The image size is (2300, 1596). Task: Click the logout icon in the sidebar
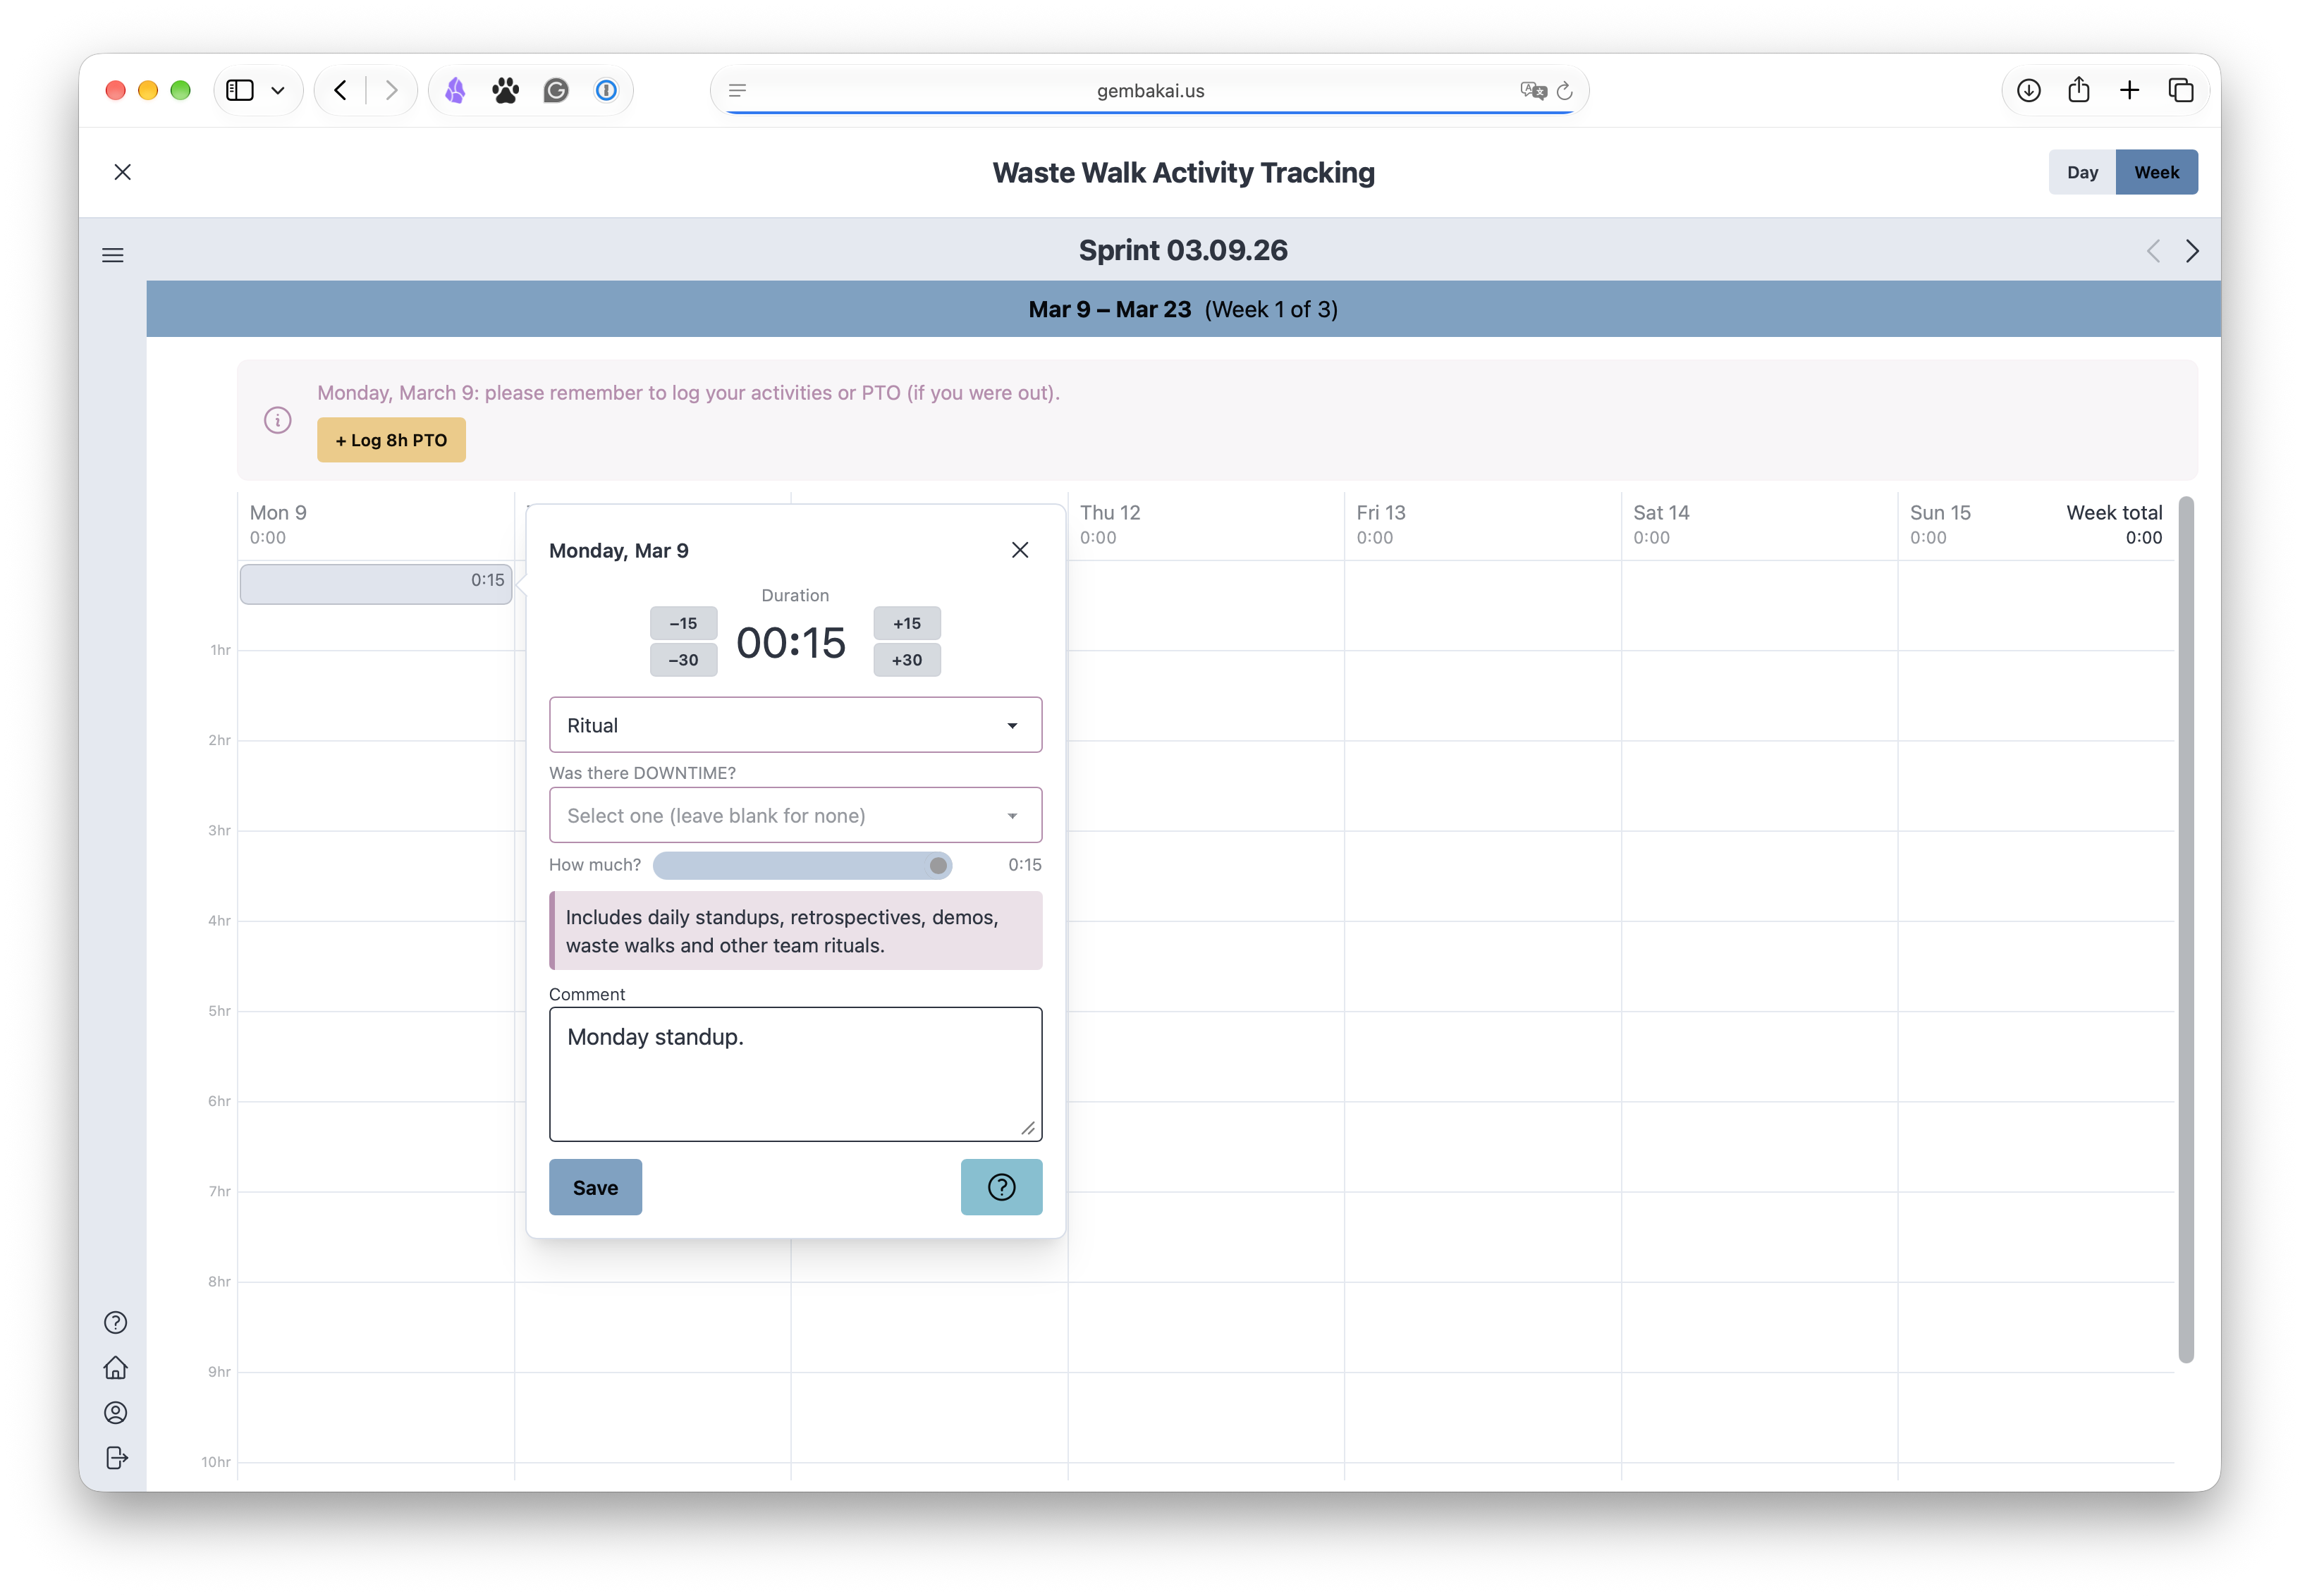(116, 1457)
